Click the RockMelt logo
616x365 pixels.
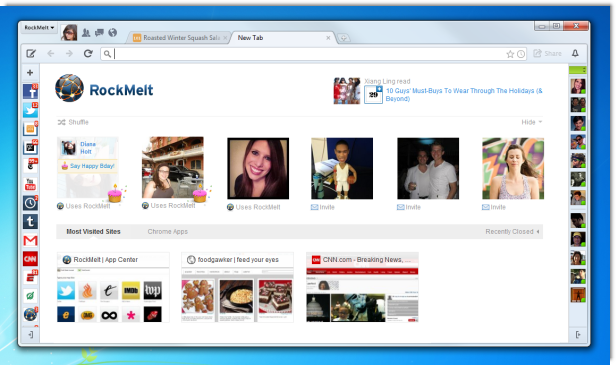104,88
